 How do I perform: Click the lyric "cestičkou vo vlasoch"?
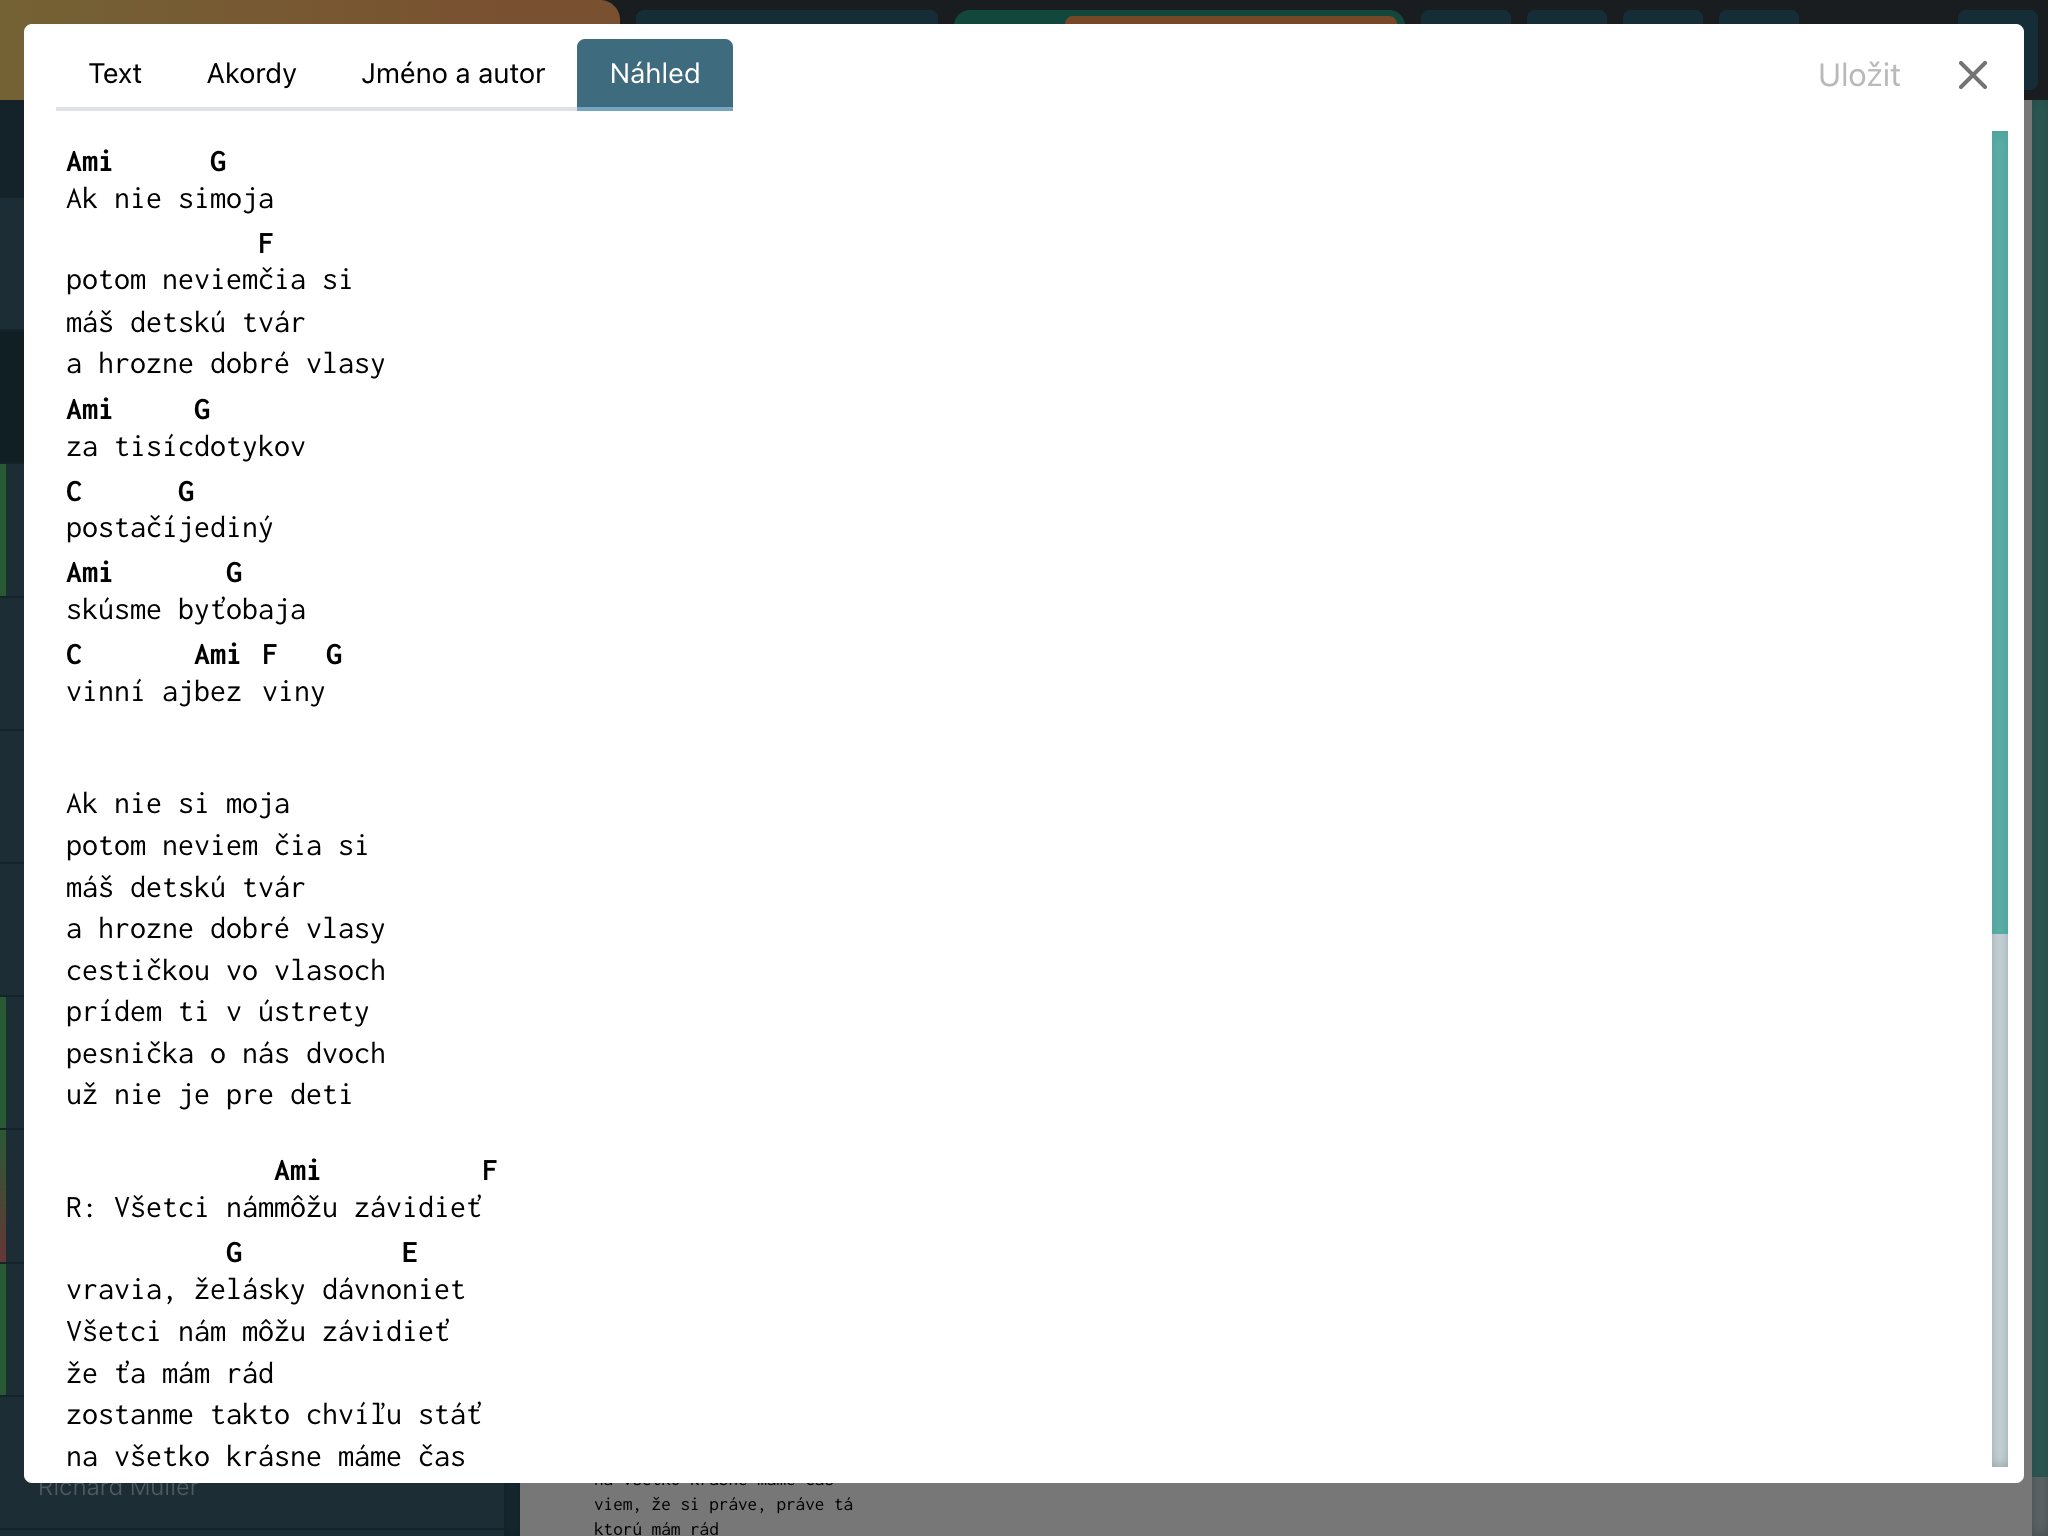tap(226, 971)
